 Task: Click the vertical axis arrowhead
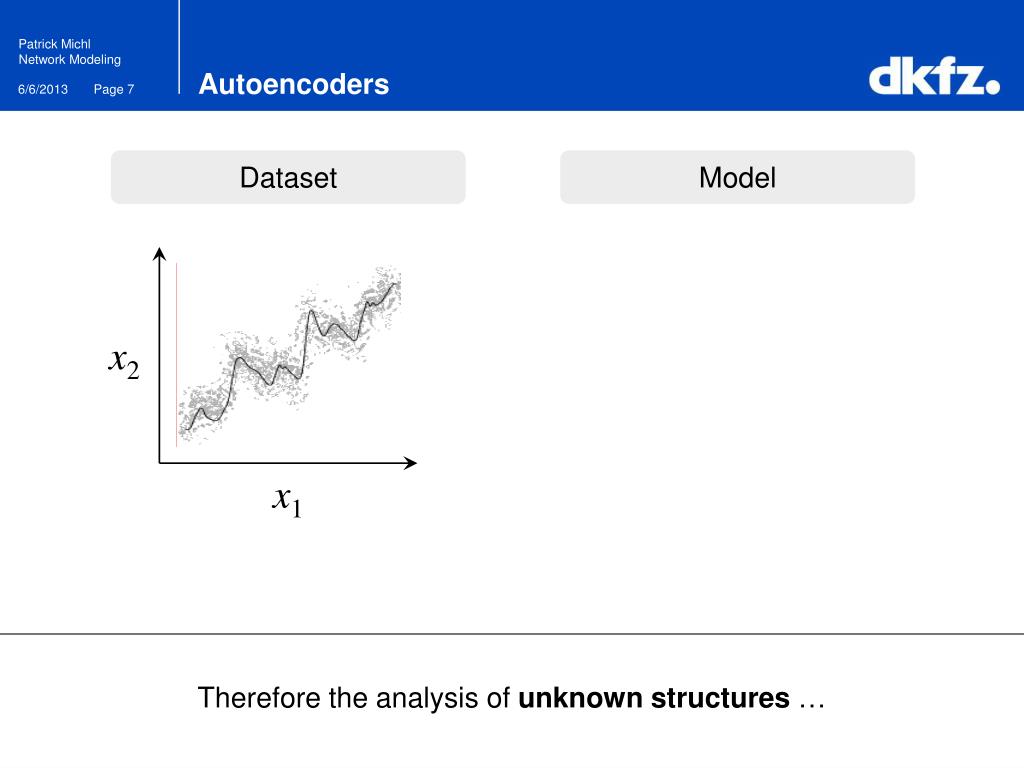coord(159,253)
